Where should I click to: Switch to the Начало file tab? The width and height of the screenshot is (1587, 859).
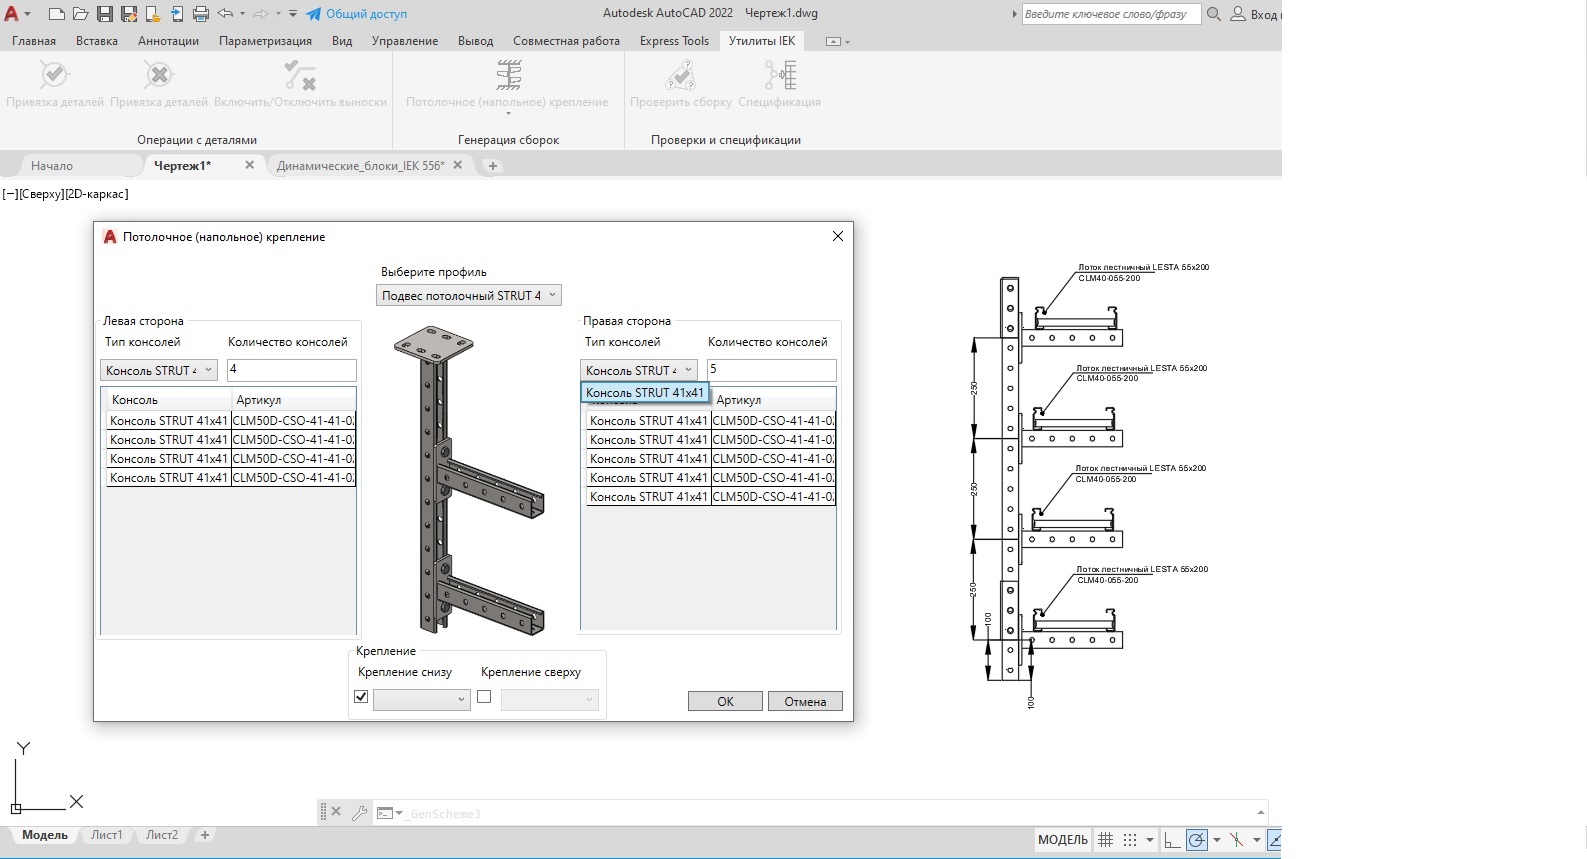pyautogui.click(x=52, y=165)
